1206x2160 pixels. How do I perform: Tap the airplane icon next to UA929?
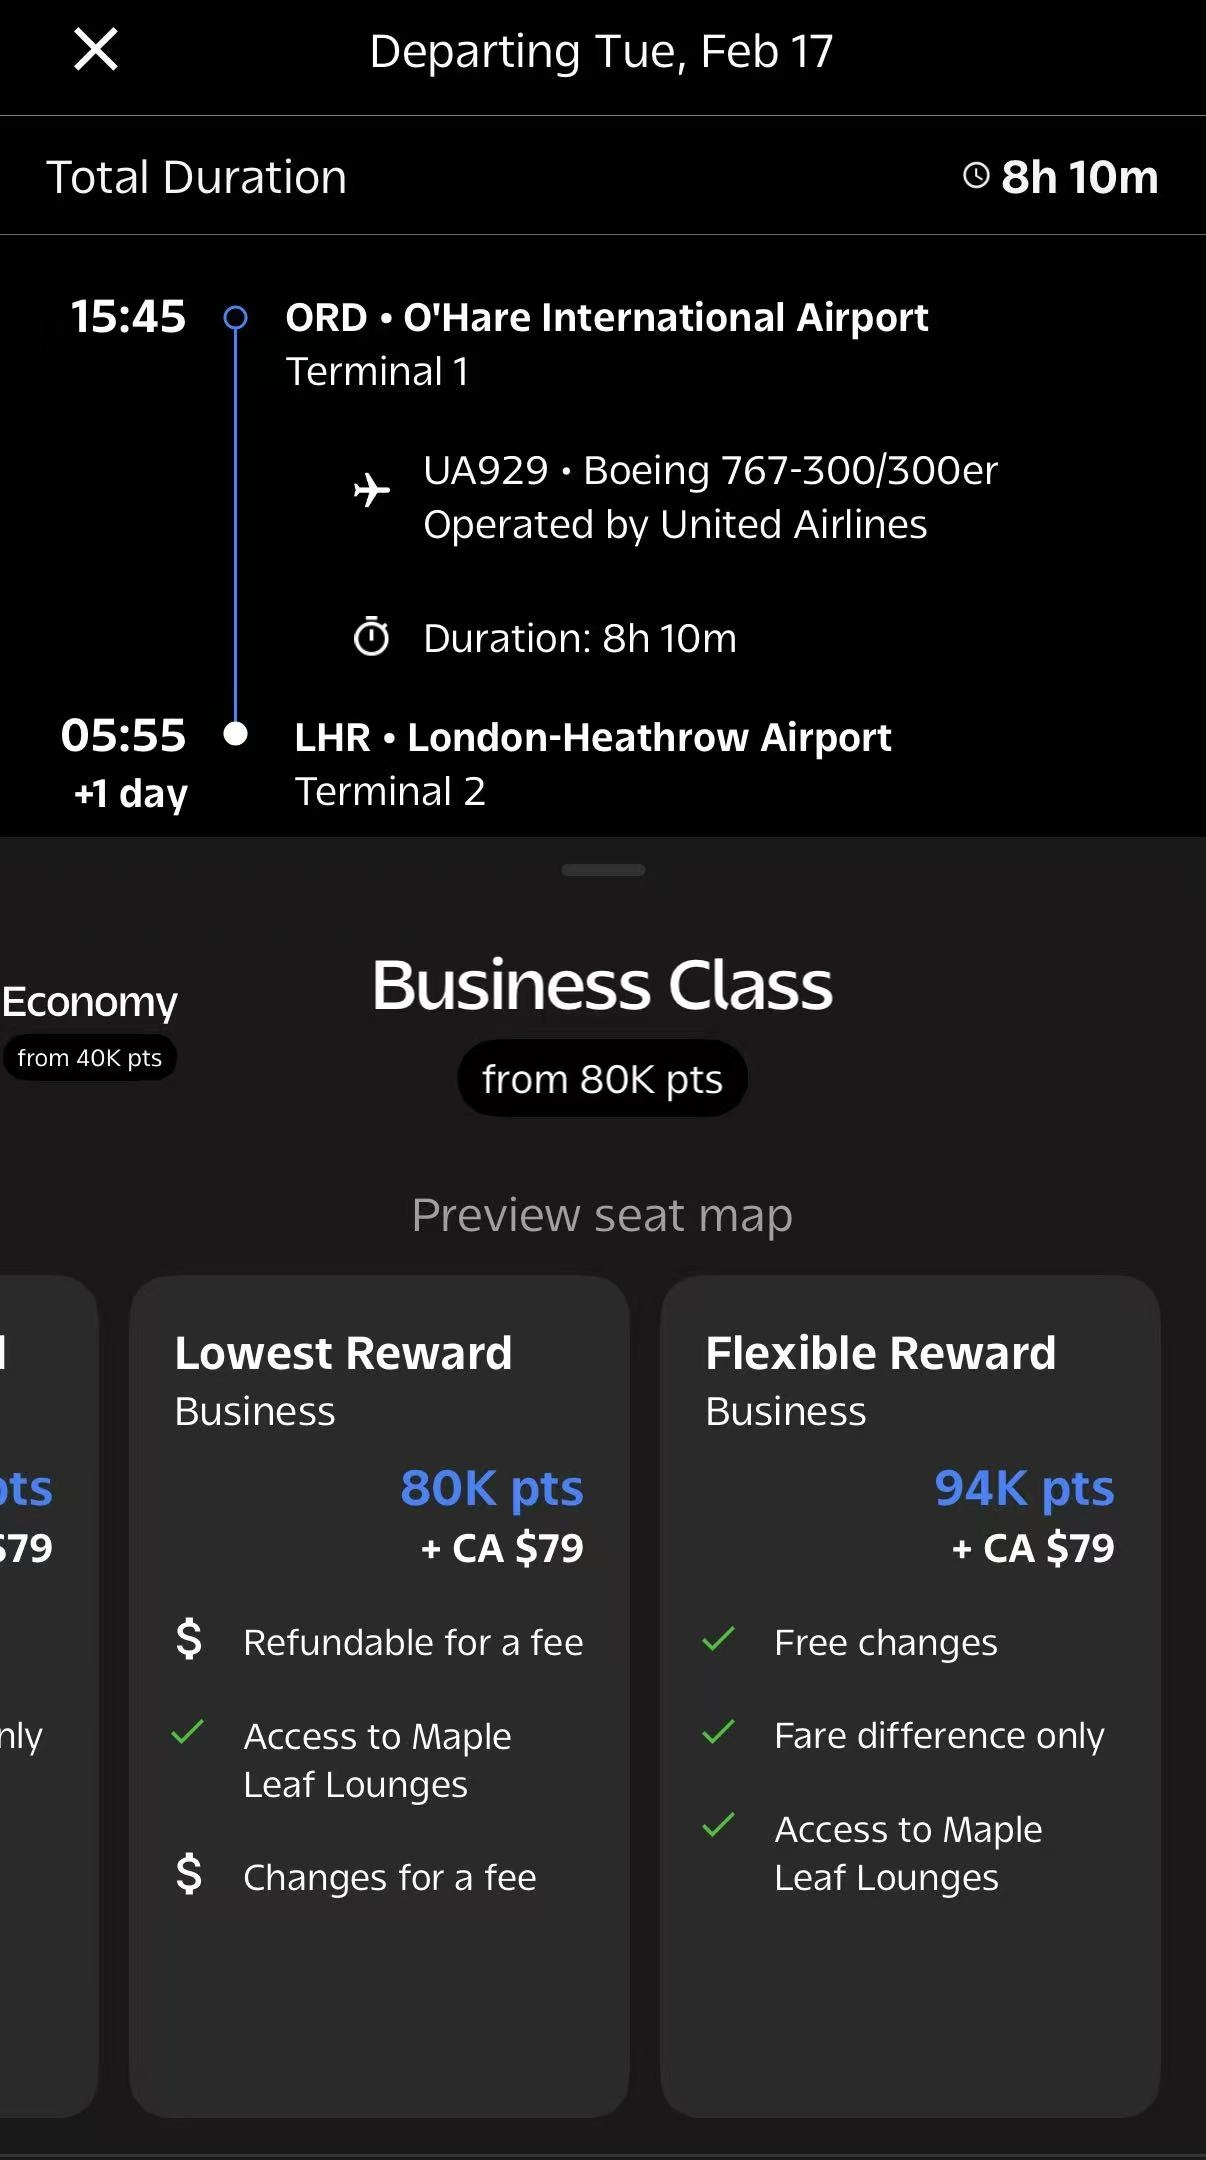coord(372,490)
